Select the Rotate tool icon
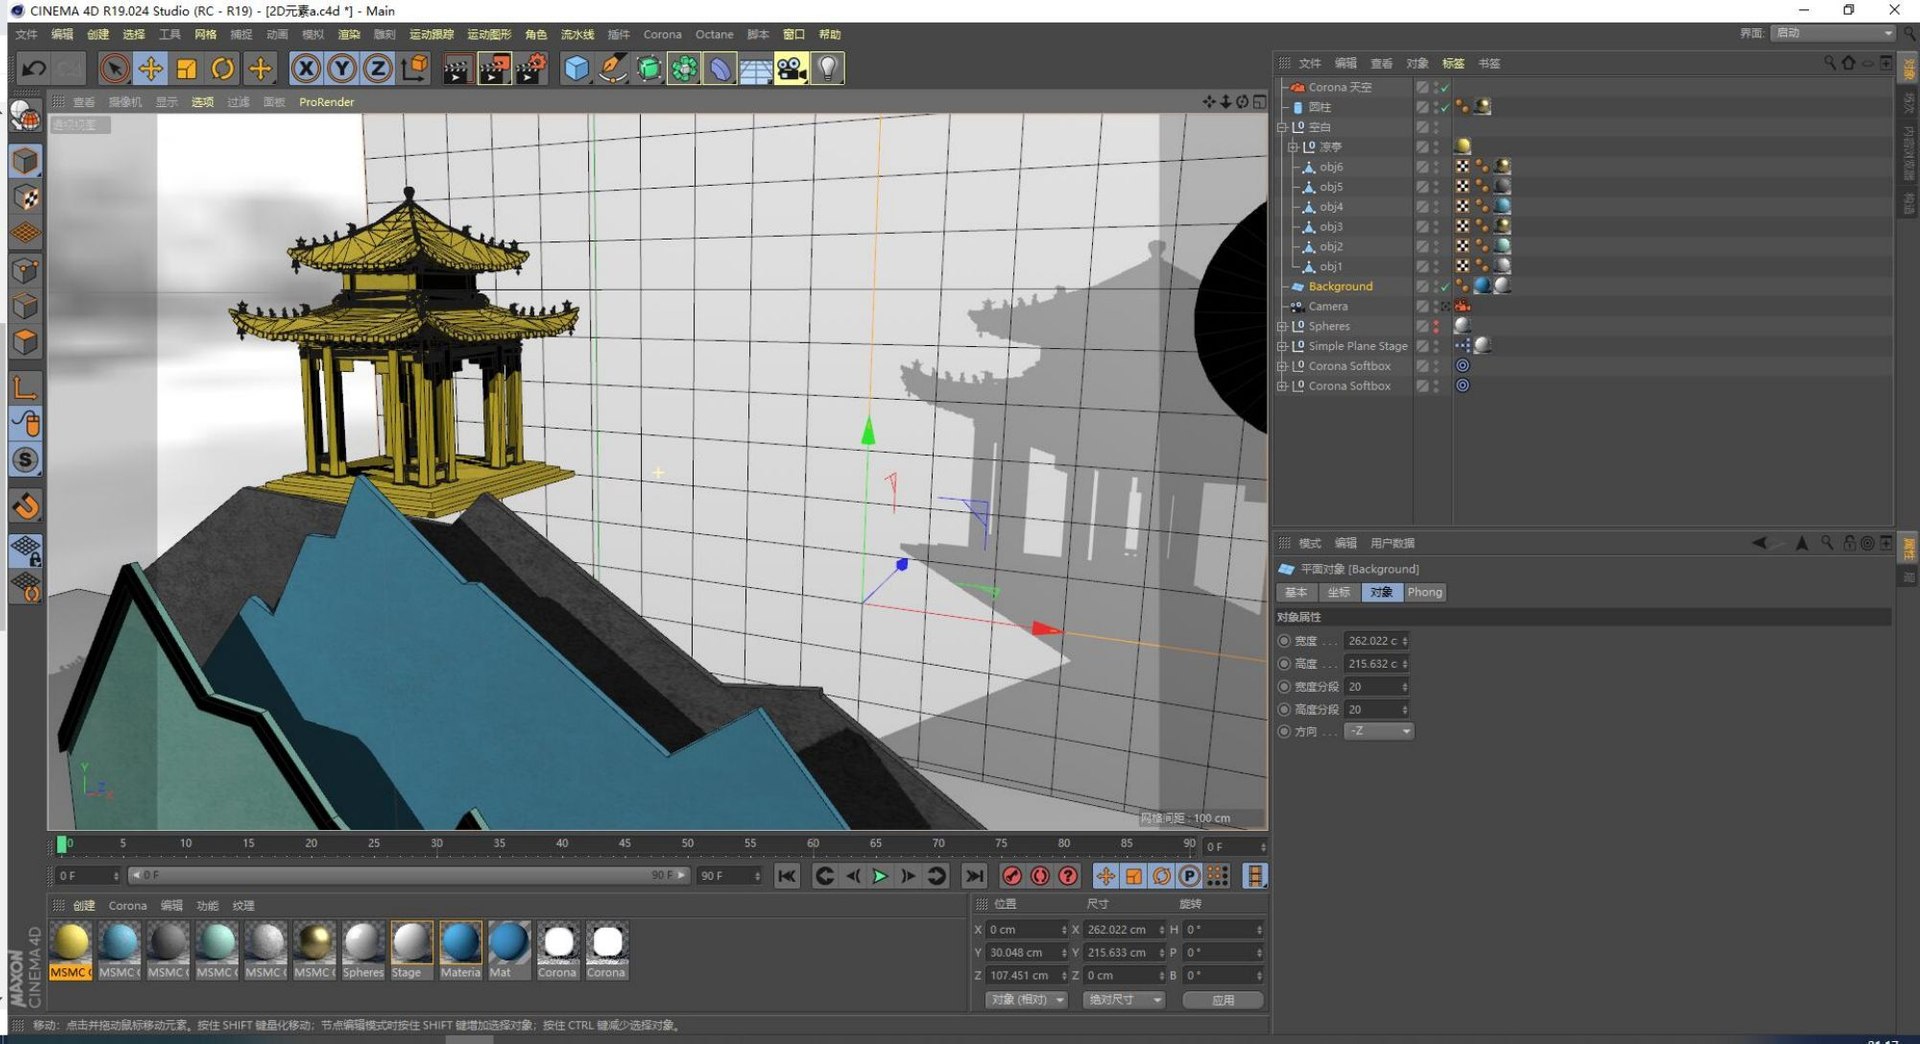The width and height of the screenshot is (1920, 1044). tap(223, 68)
